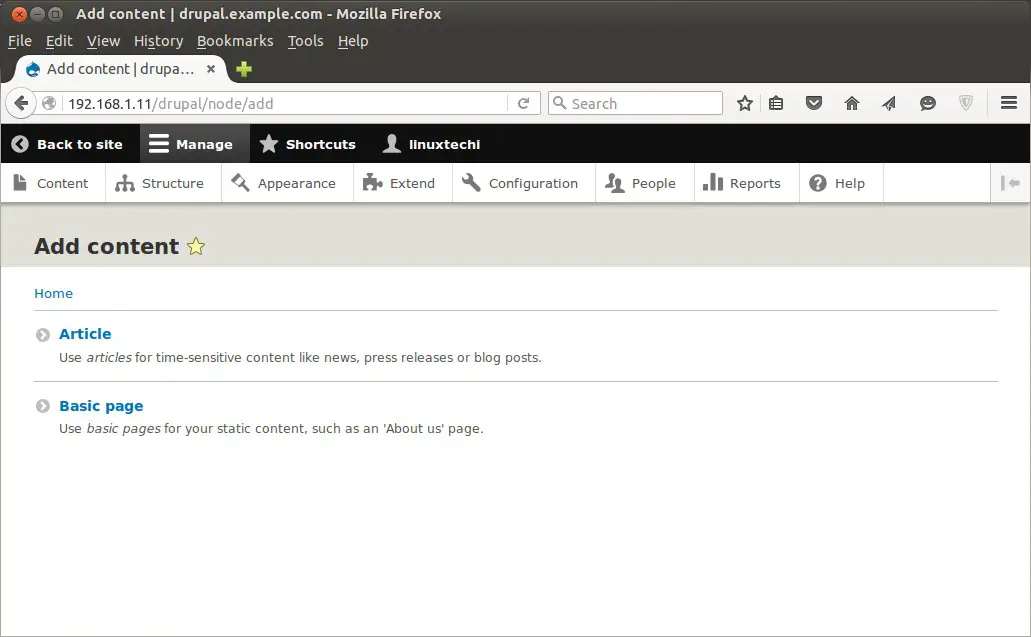Close the Add content browser tab
1031x637 pixels.
click(x=210, y=69)
